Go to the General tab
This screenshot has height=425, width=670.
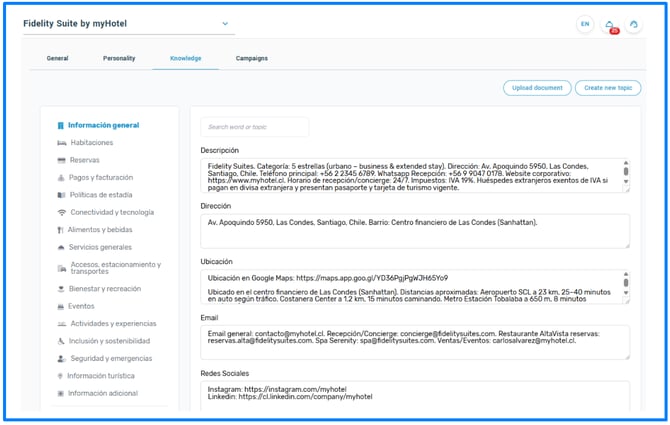click(x=58, y=58)
